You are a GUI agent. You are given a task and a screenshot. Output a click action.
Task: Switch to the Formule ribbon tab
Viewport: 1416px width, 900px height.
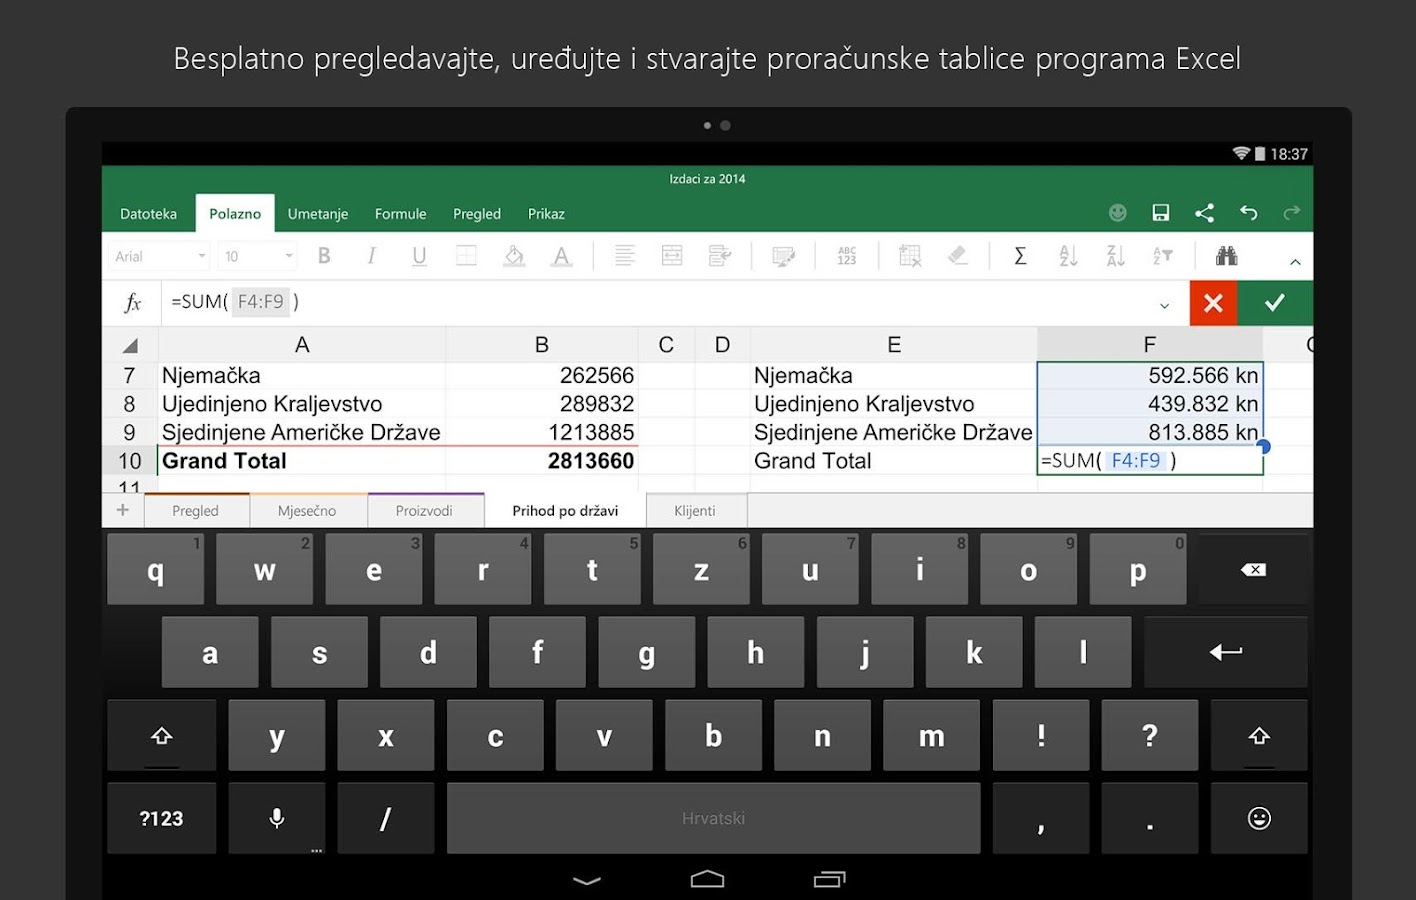coord(400,213)
